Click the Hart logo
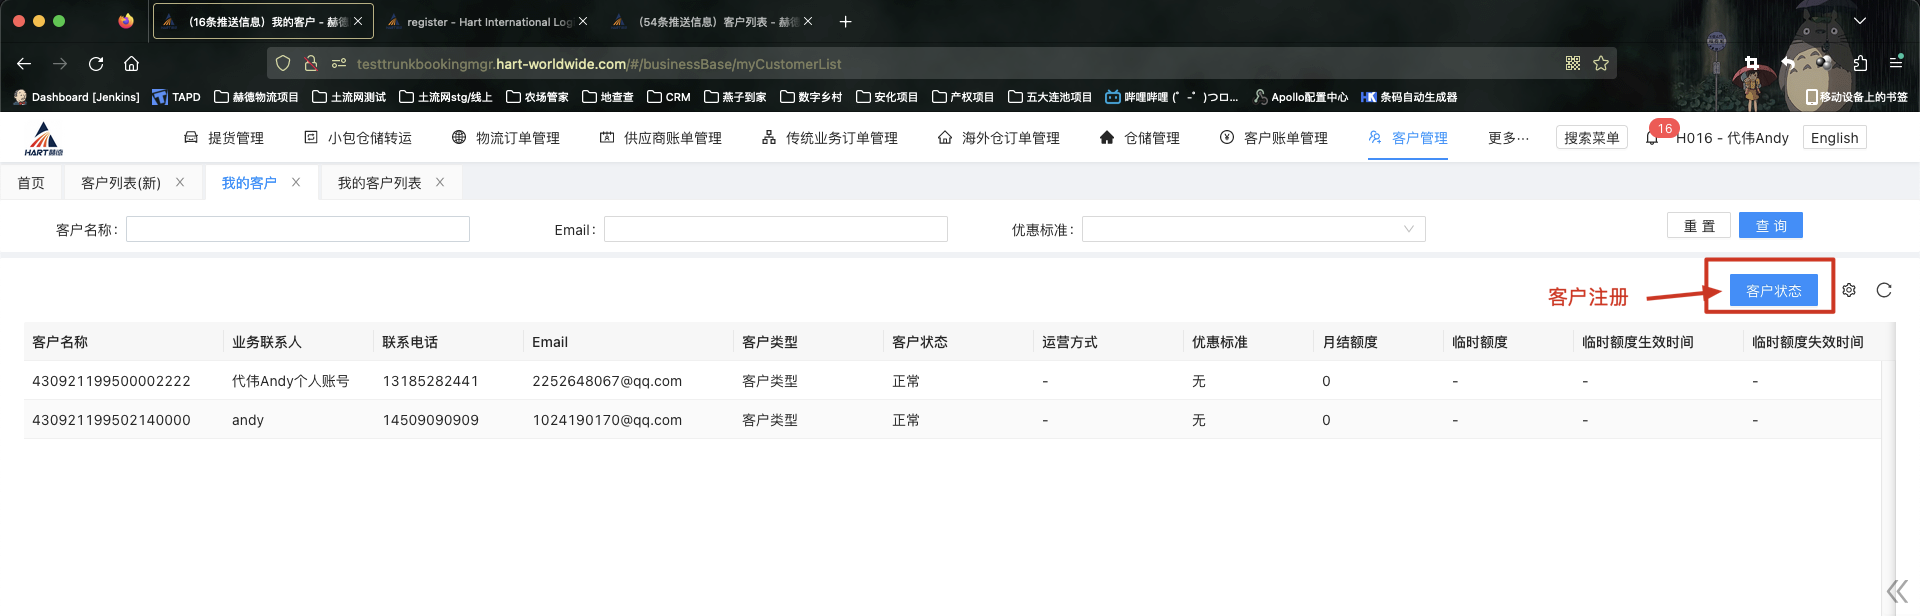The width and height of the screenshot is (1920, 616). [x=43, y=138]
